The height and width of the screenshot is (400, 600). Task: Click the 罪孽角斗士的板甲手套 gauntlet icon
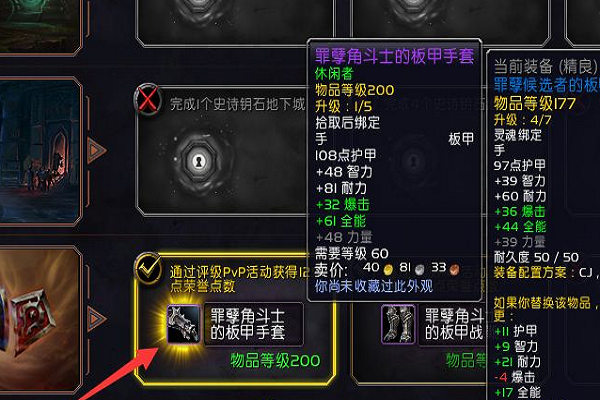[183, 324]
